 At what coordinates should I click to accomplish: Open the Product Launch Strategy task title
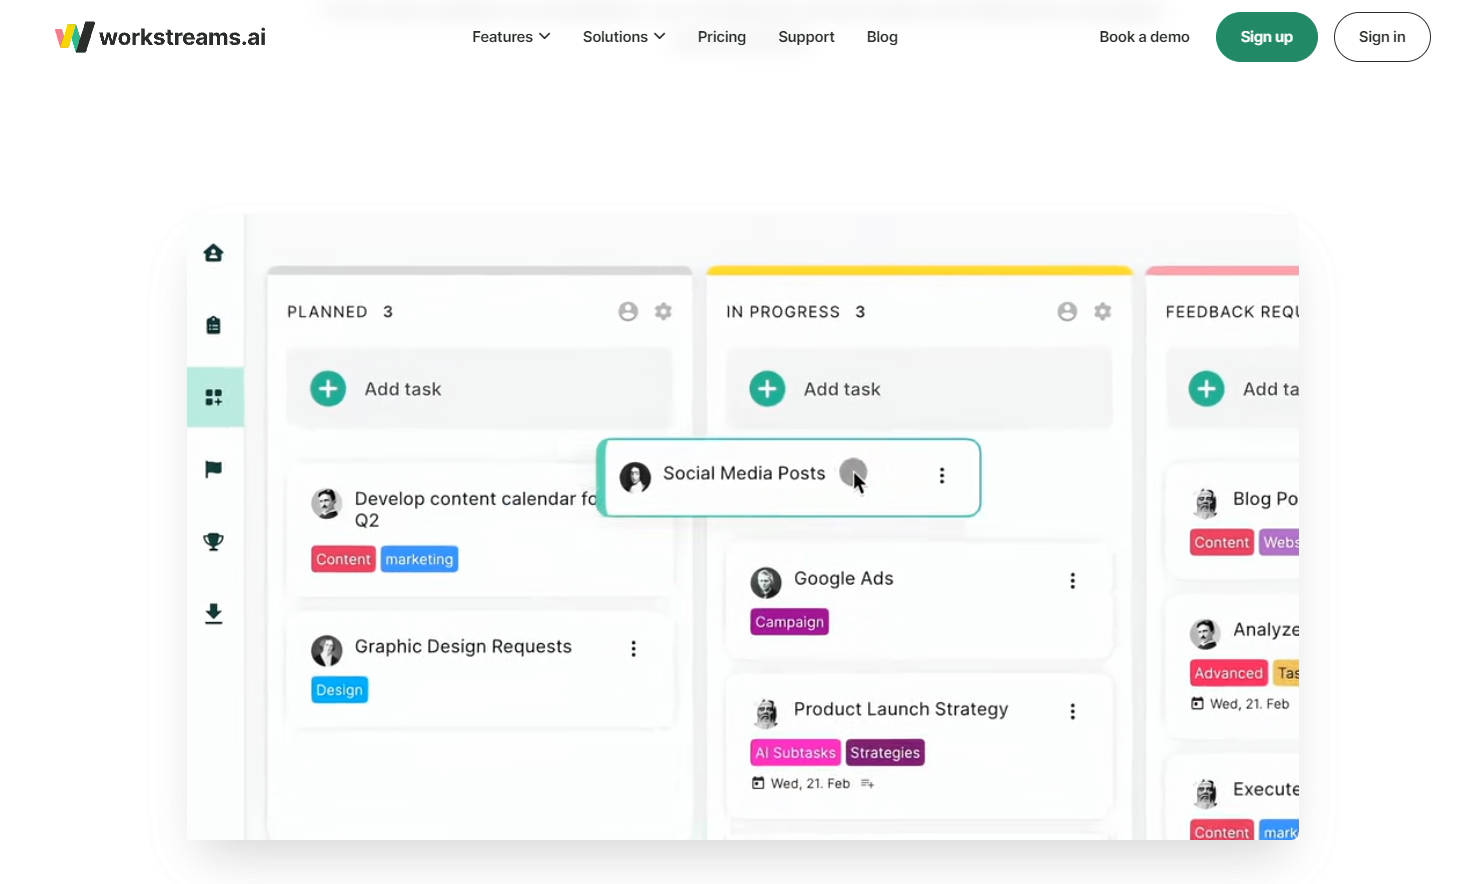click(901, 709)
